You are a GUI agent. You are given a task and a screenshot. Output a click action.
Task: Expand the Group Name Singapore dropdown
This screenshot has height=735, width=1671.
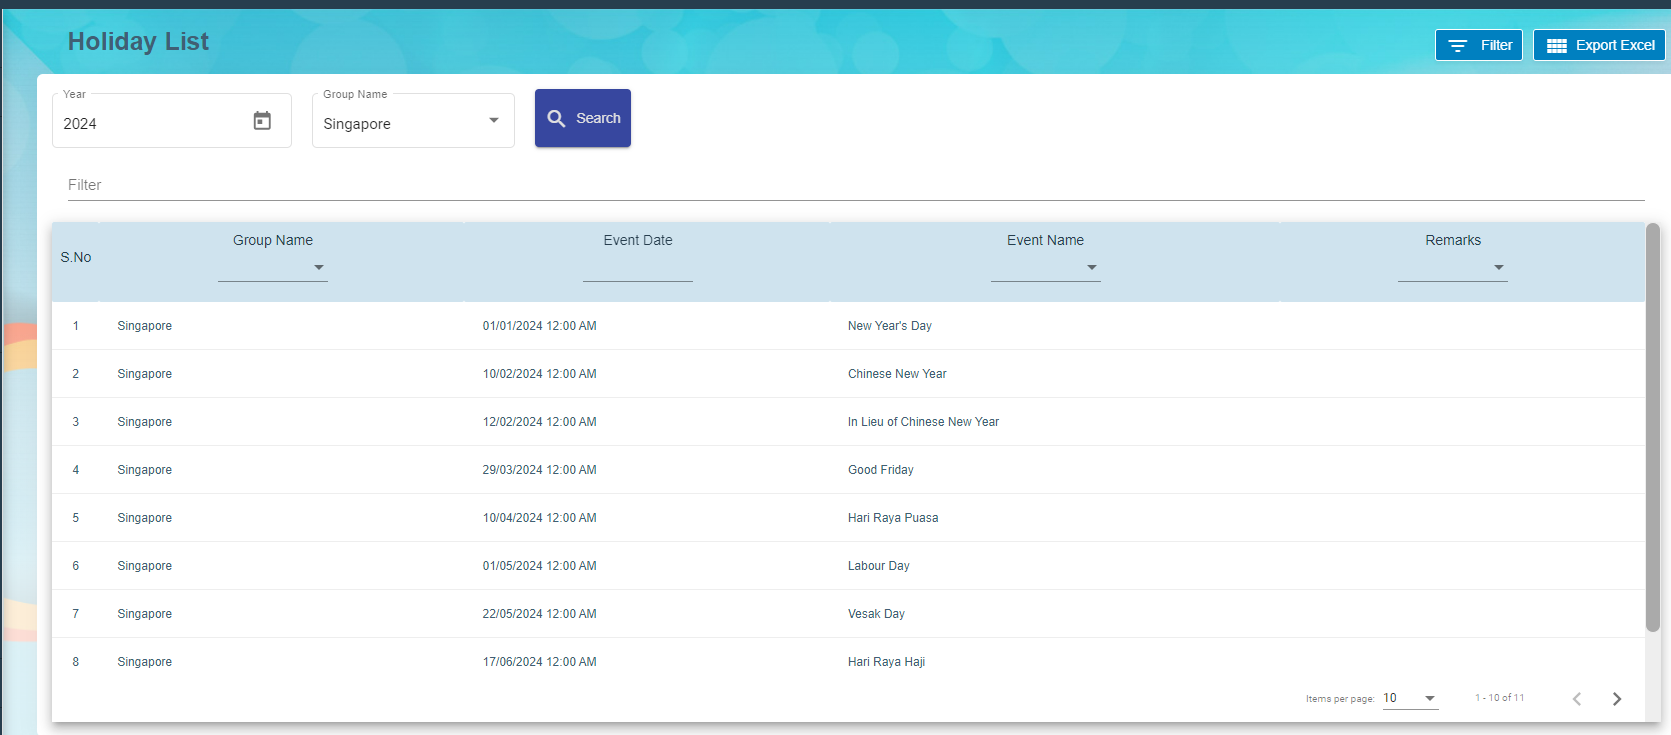493,121
